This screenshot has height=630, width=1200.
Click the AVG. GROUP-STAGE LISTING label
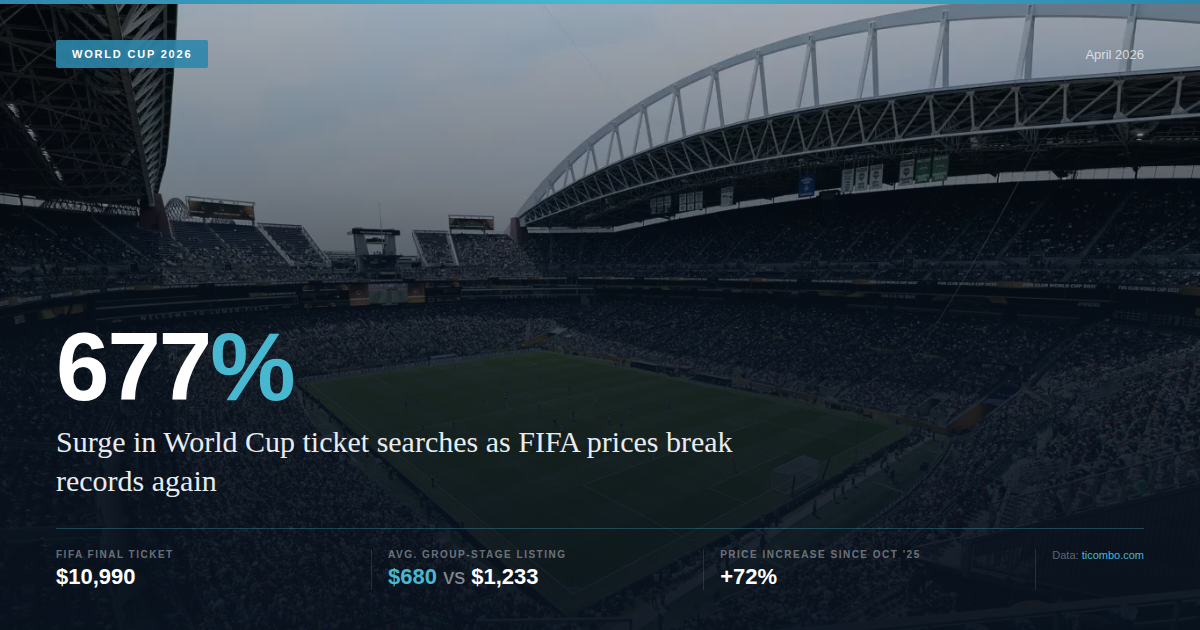pos(476,554)
